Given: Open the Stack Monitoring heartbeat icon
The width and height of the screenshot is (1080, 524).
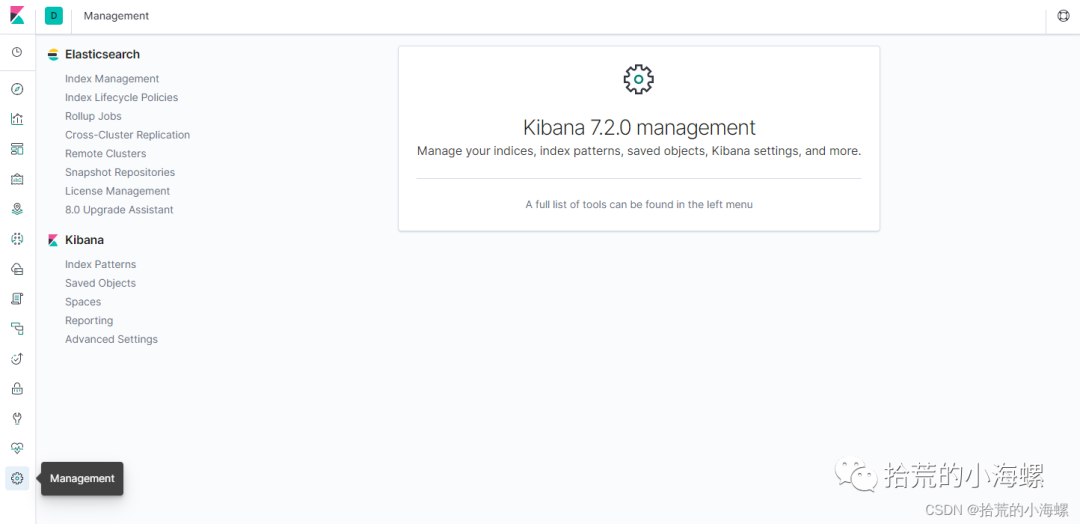Looking at the screenshot, I should pyautogui.click(x=17, y=448).
